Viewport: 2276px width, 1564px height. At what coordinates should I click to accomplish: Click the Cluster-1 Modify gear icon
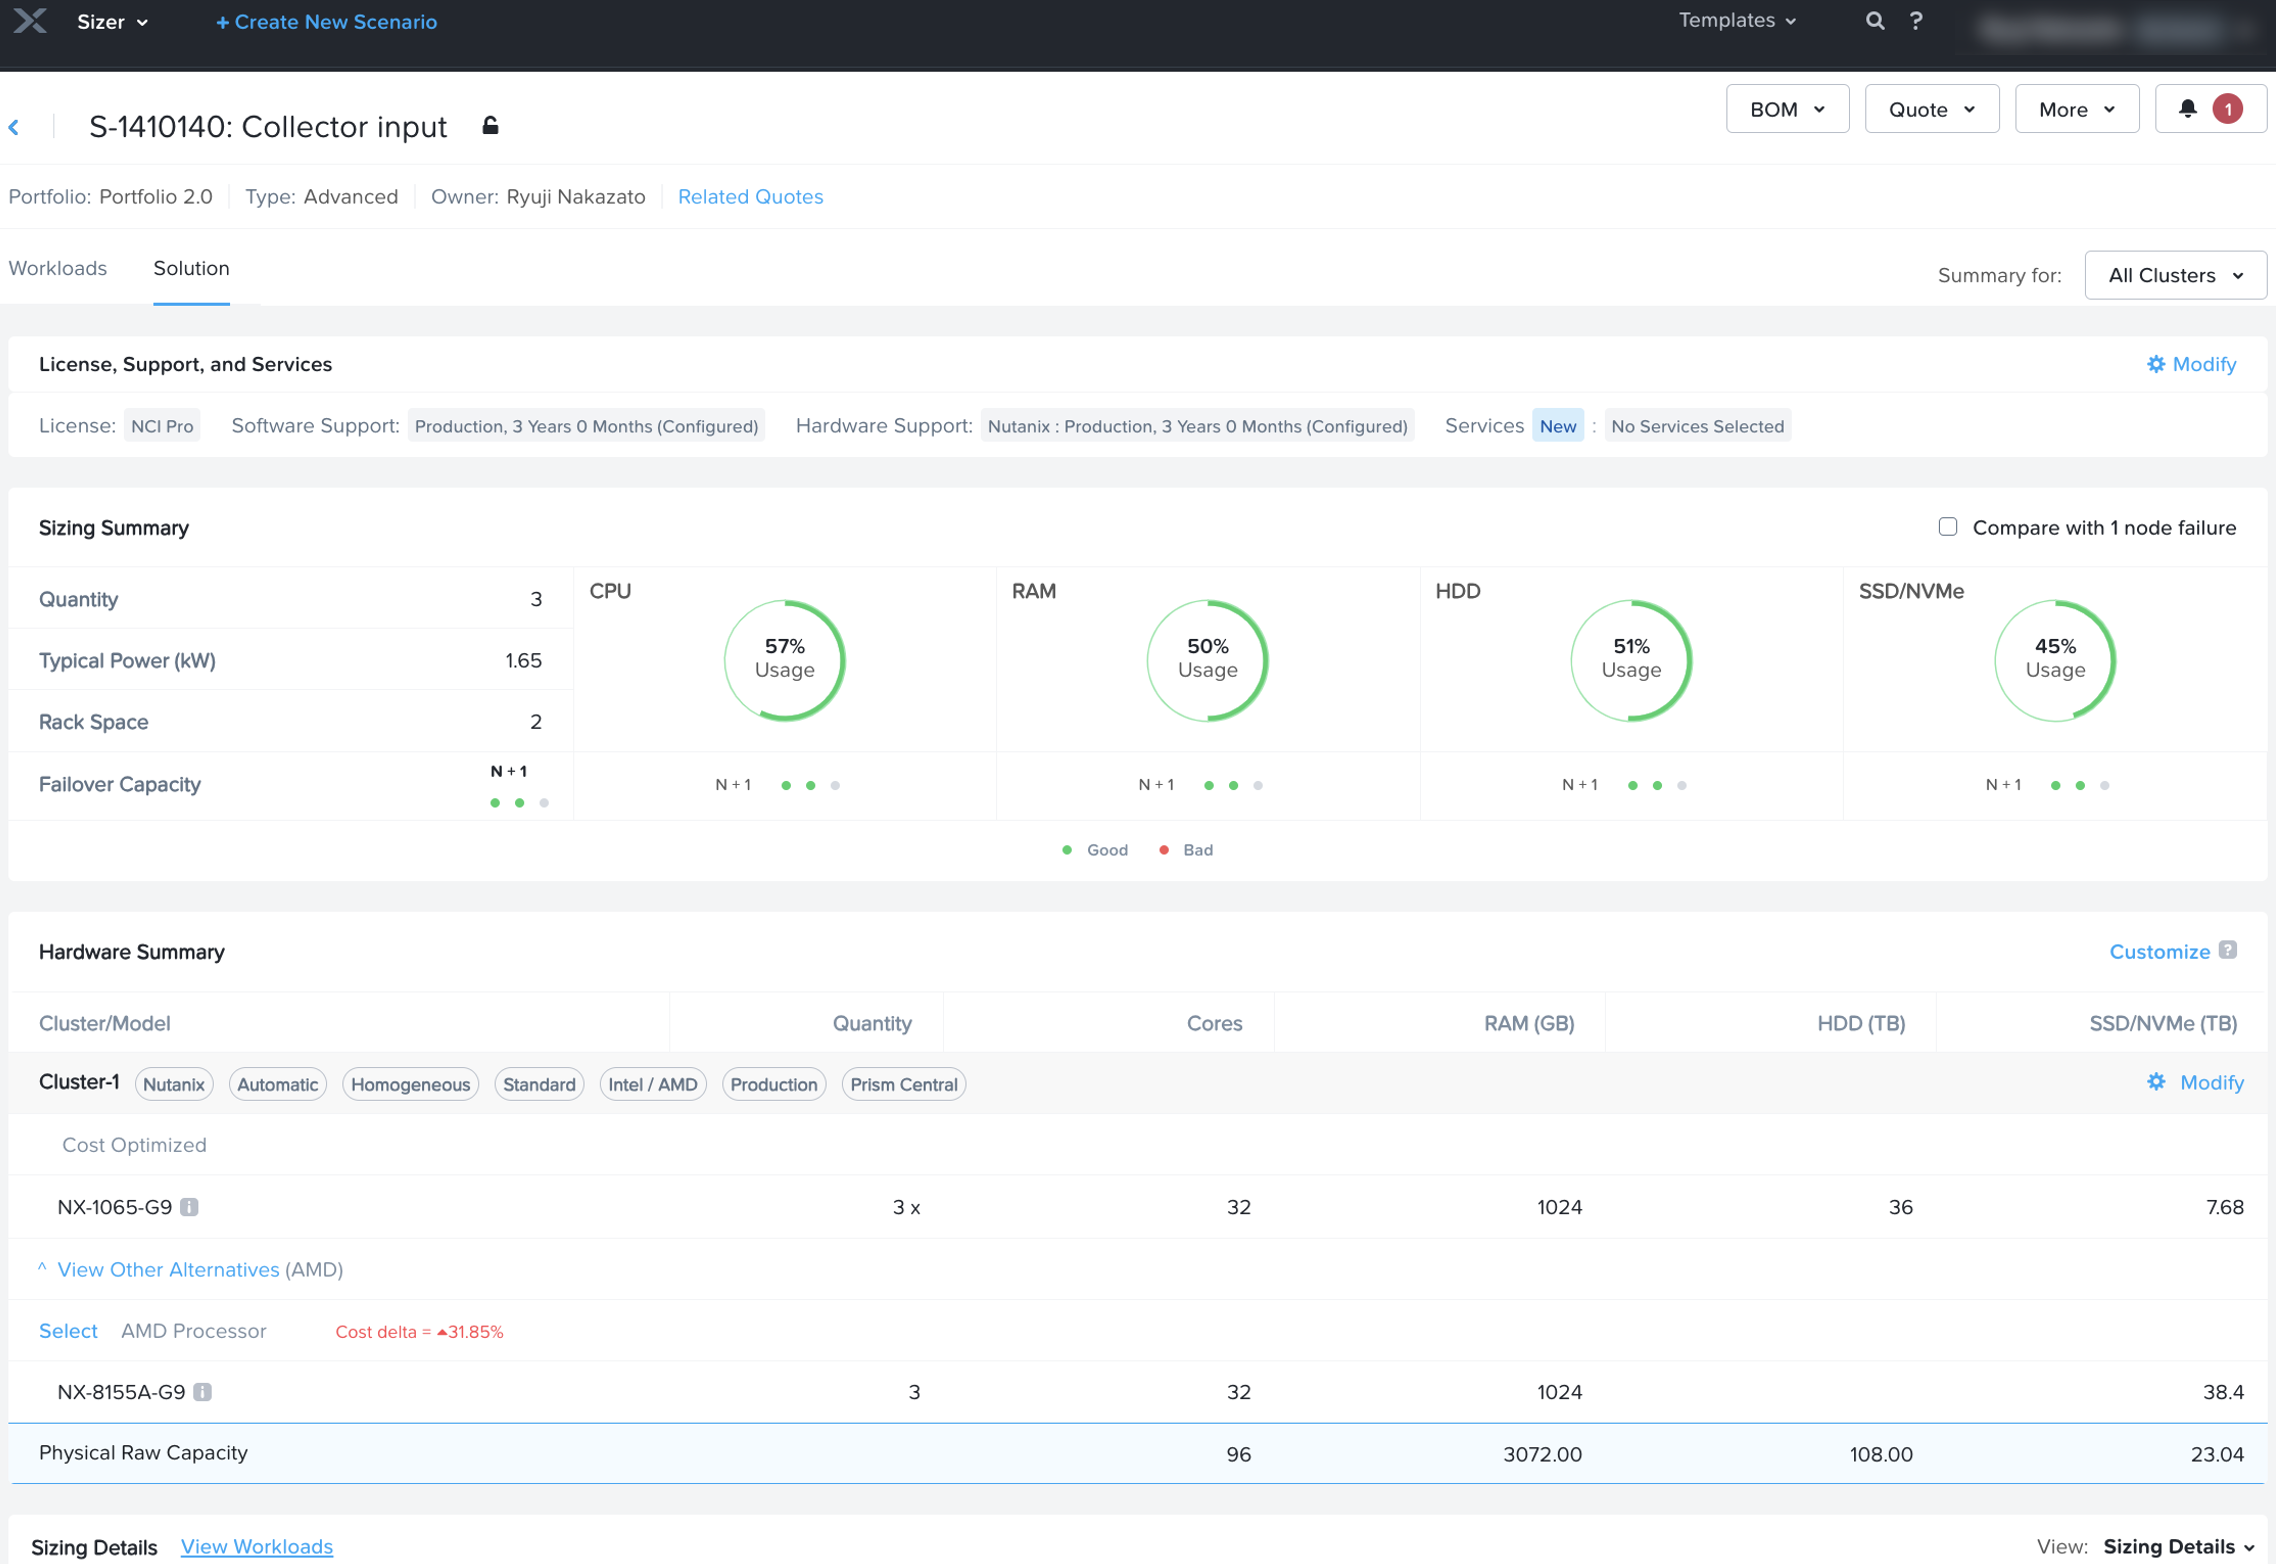[x=2156, y=1082]
